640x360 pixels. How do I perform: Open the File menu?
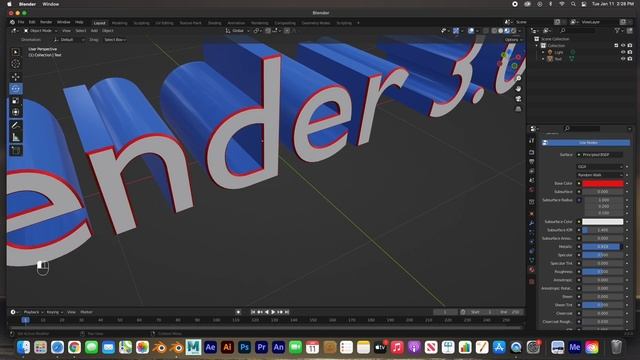(21, 22)
